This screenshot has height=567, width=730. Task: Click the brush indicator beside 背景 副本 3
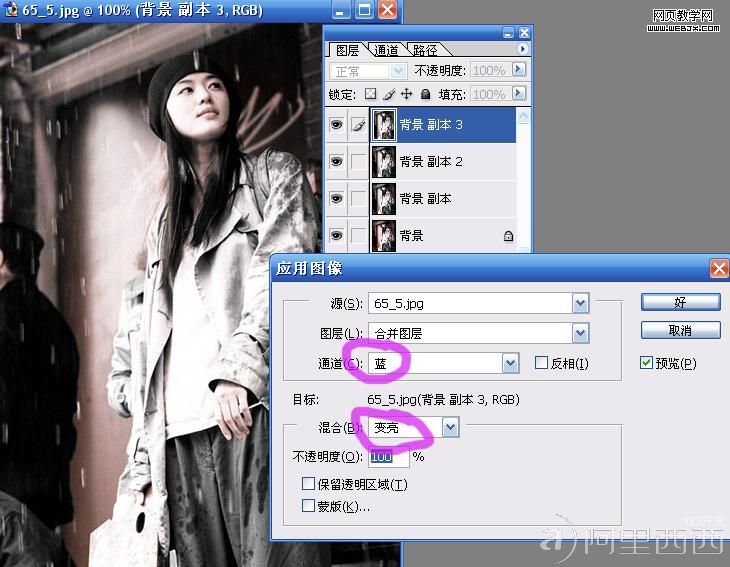[358, 124]
